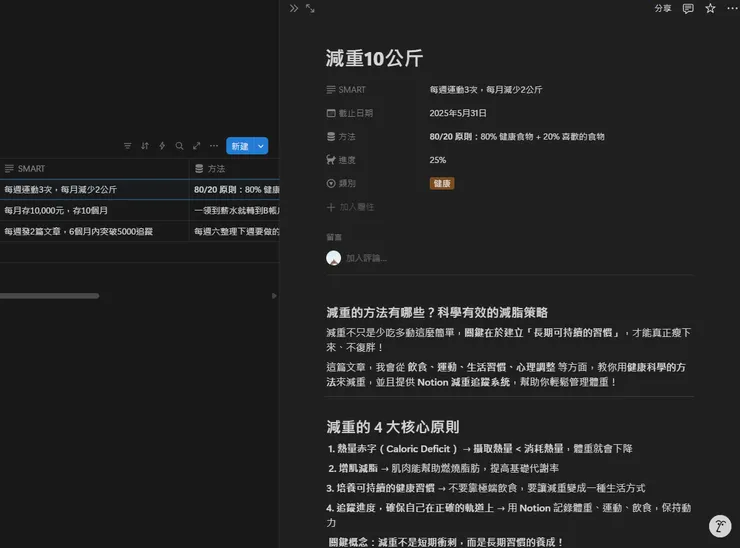The height and width of the screenshot is (548, 740).
Task: Expand the 新建 button dropdown arrow
Action: (261, 146)
